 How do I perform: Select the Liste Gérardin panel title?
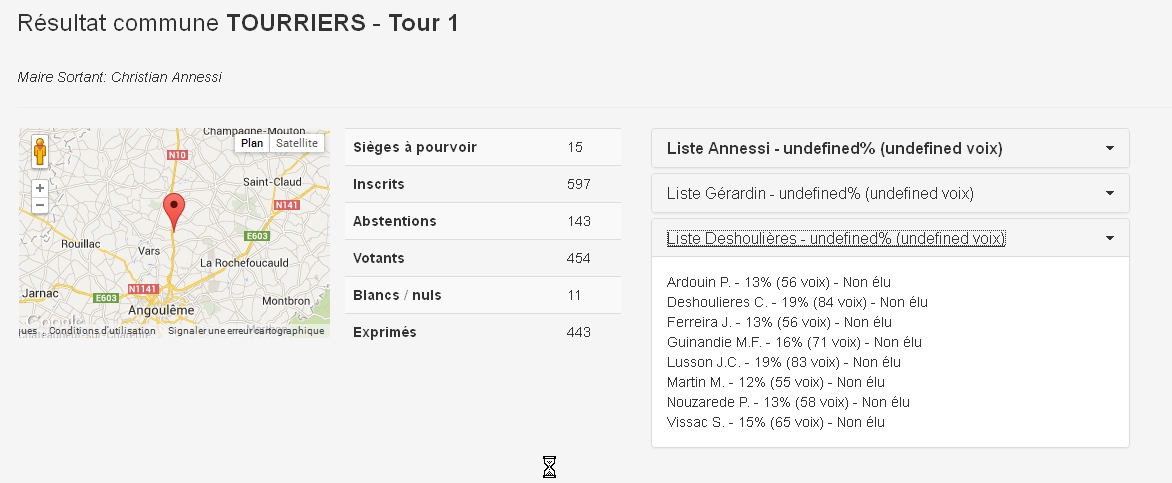point(819,193)
